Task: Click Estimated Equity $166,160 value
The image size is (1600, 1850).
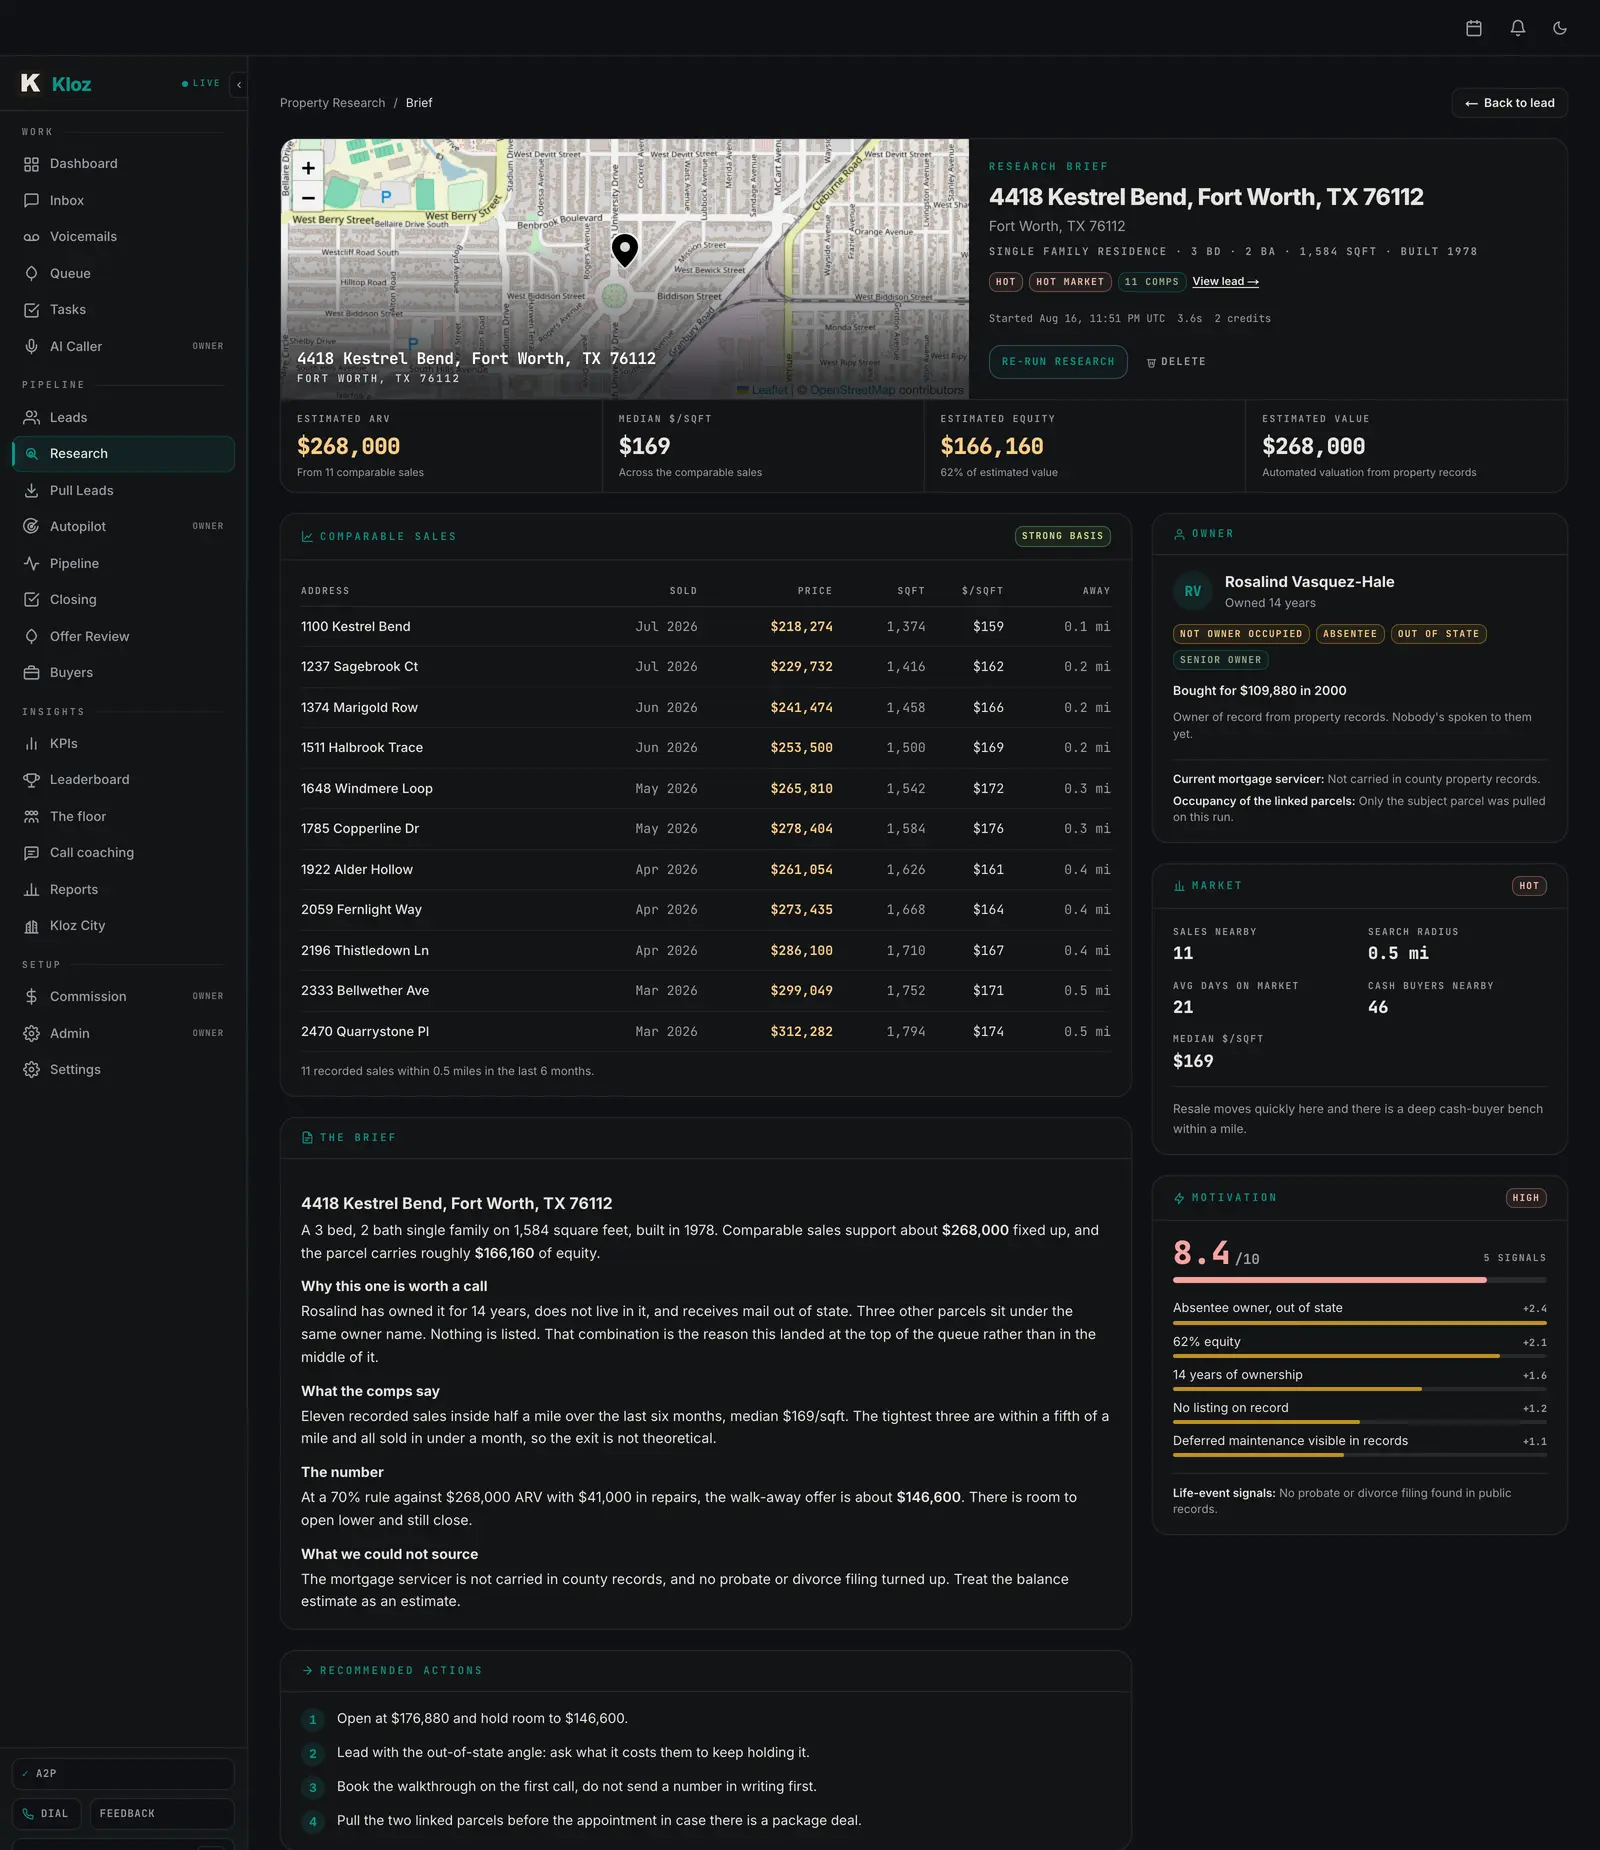Action: click(991, 447)
